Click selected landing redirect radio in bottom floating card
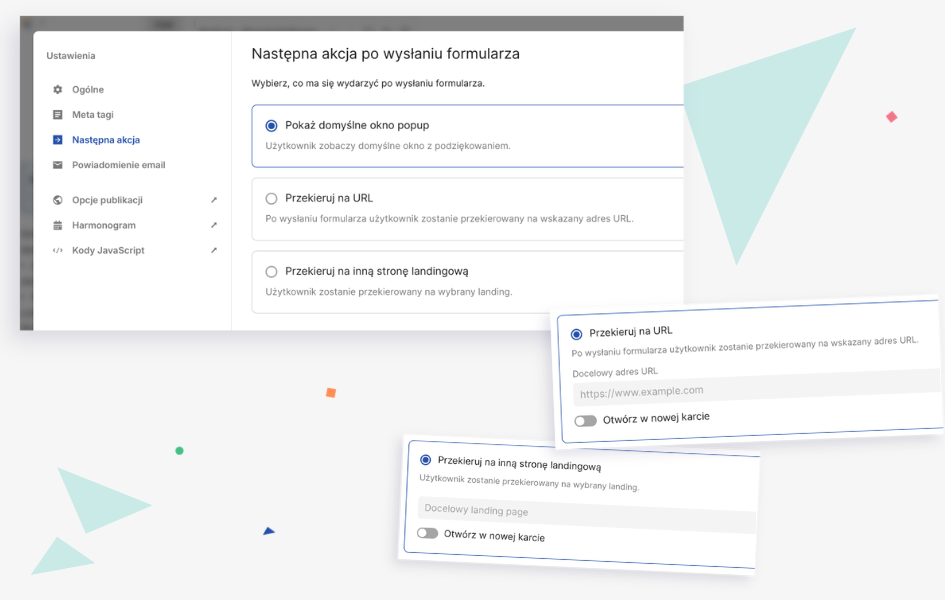The height and width of the screenshot is (600, 945). click(x=425, y=460)
